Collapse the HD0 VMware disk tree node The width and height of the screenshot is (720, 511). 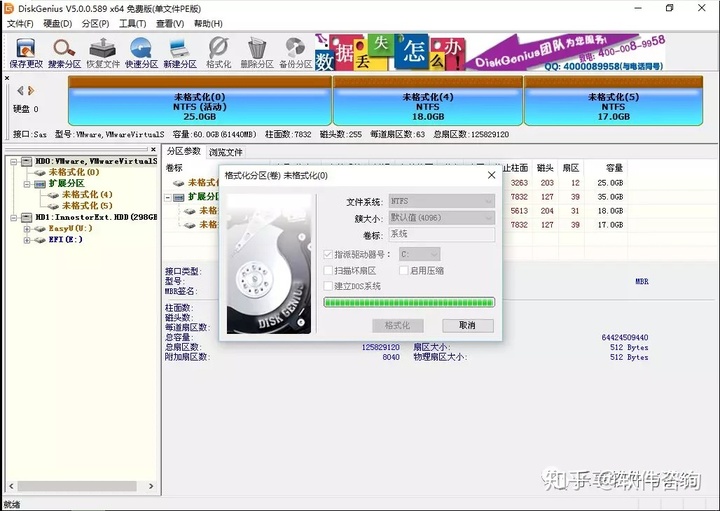14,162
